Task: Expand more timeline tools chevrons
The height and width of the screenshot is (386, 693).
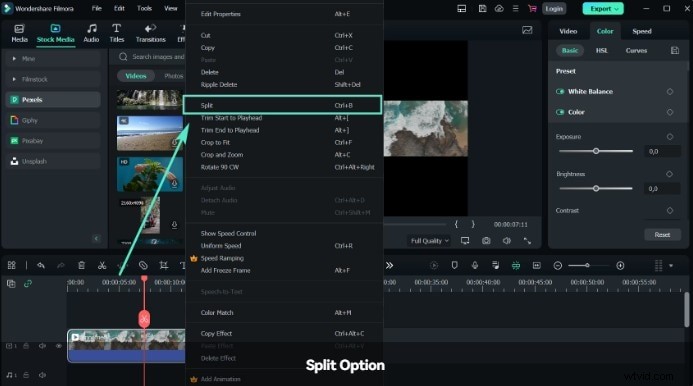Action: tap(389, 265)
